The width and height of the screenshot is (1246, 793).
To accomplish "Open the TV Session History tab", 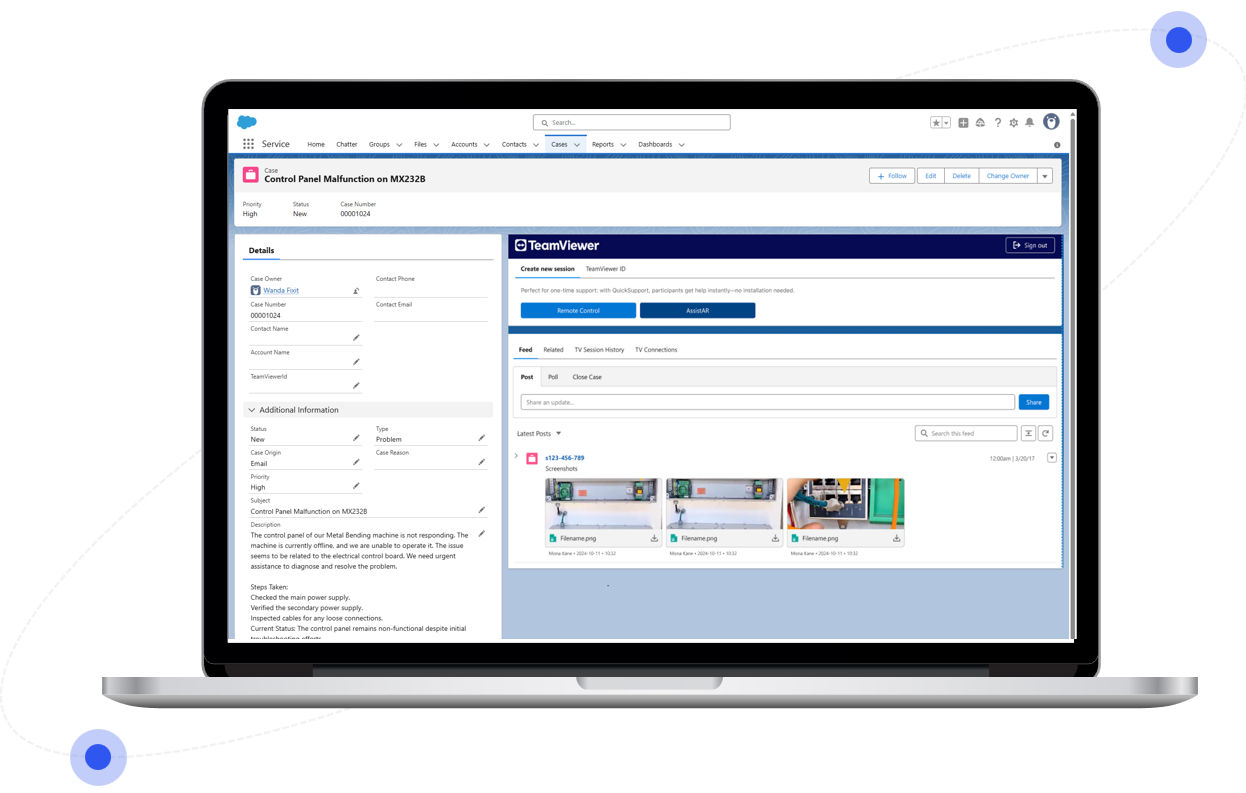I will [599, 350].
